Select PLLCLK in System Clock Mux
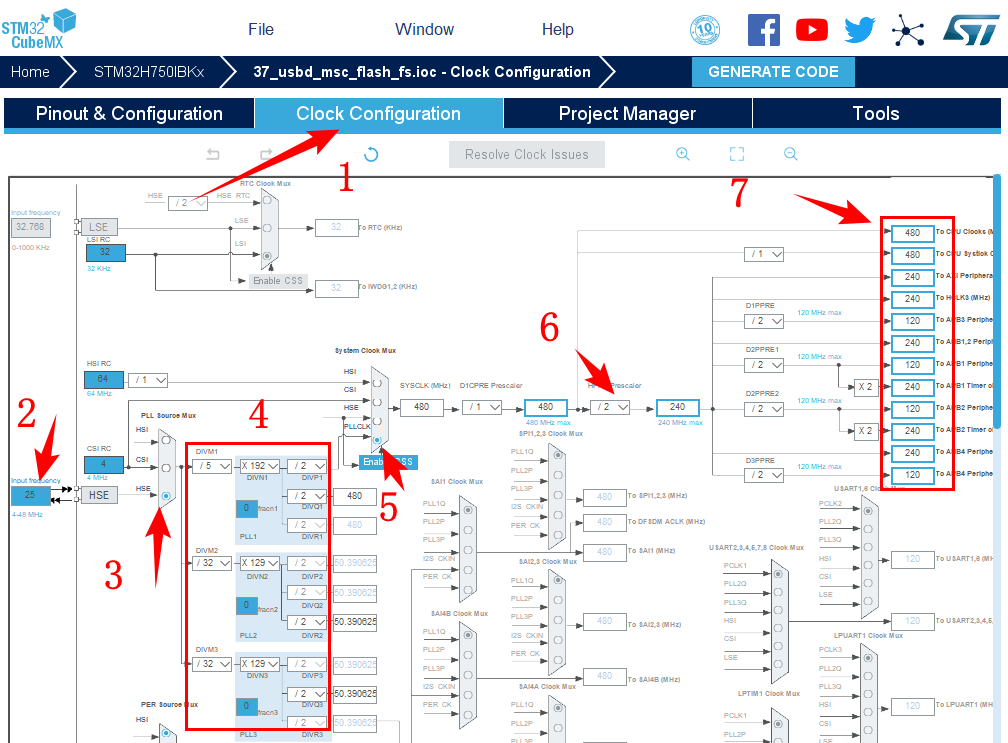 pos(377,440)
